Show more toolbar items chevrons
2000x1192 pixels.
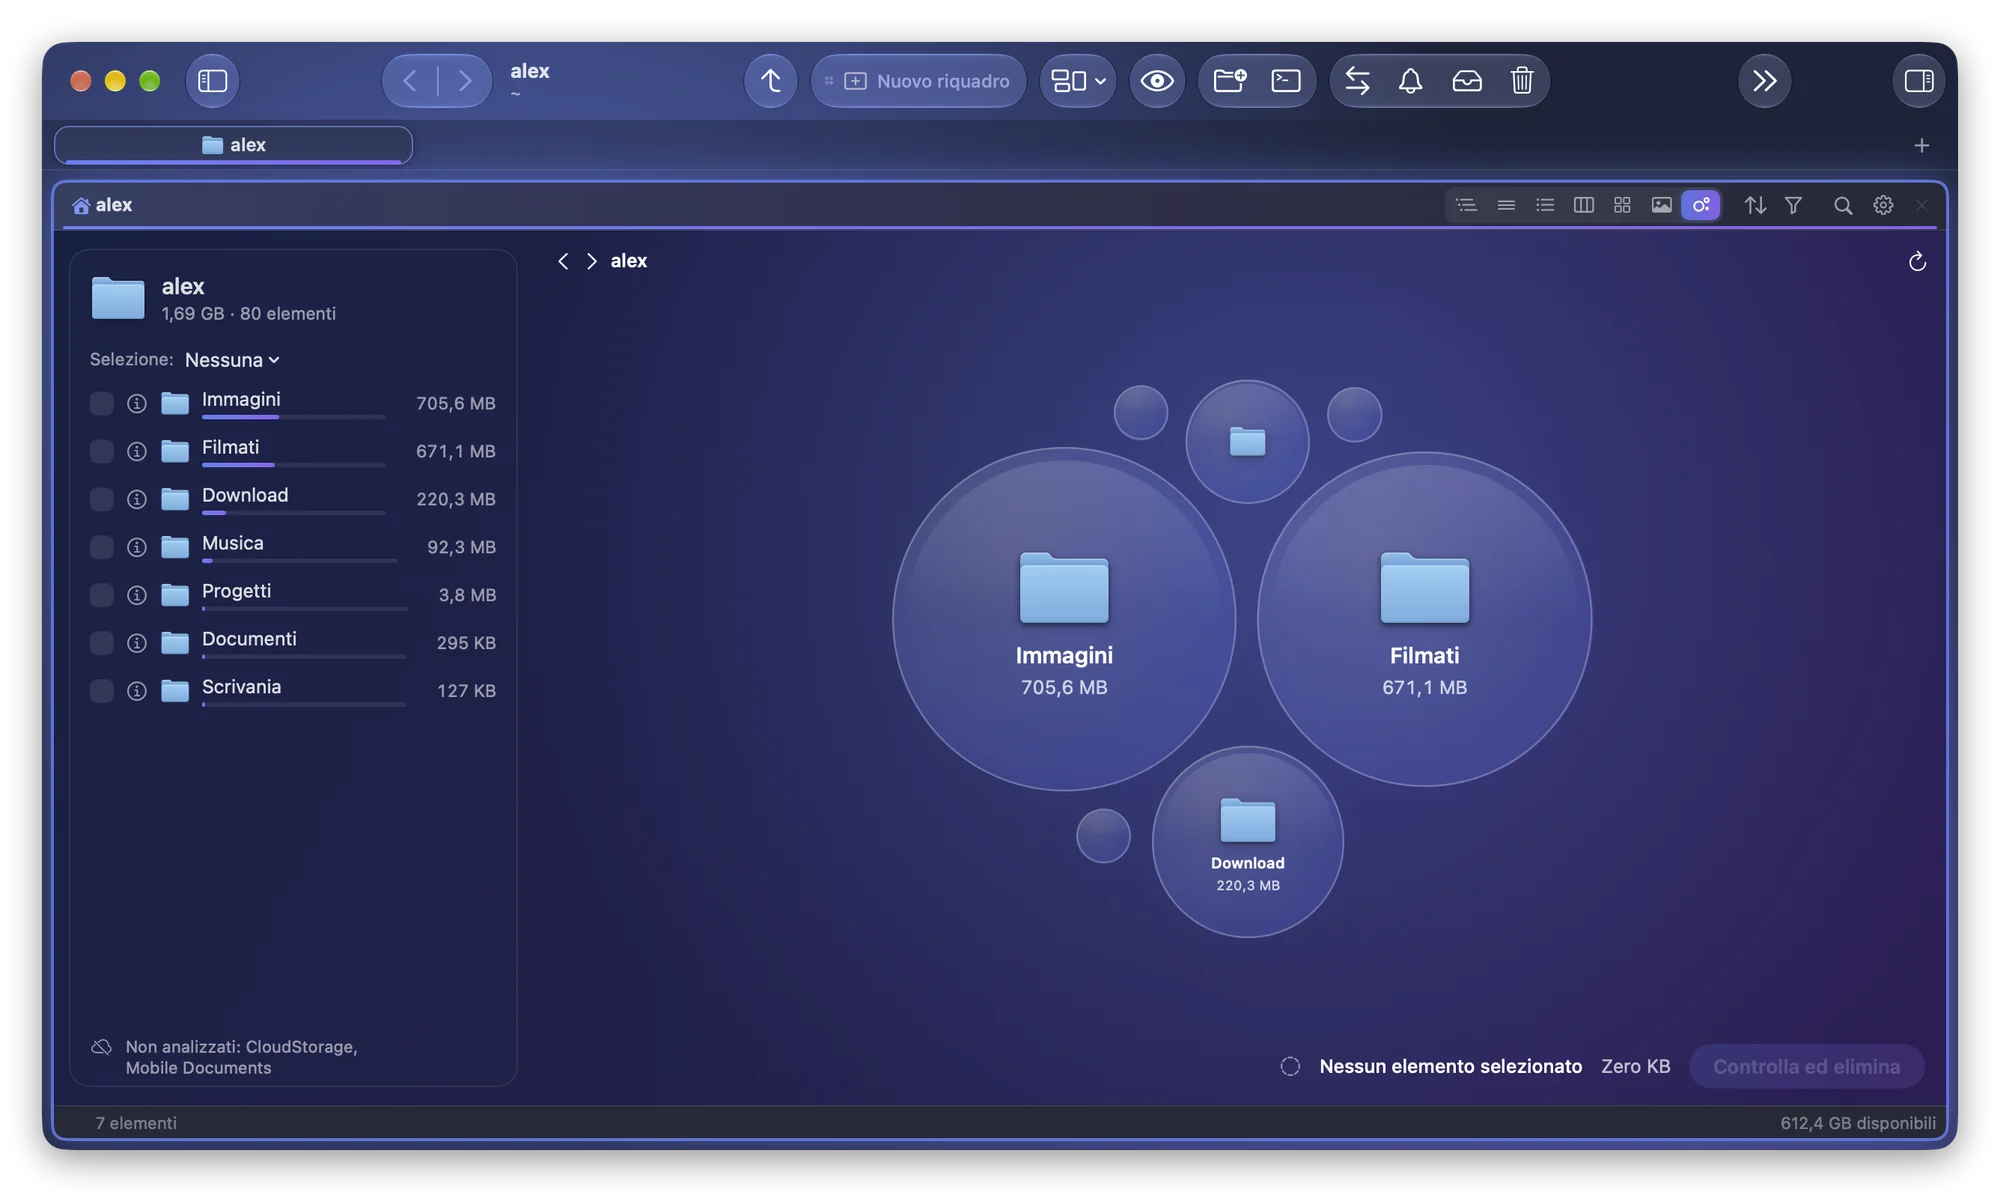pos(1764,81)
